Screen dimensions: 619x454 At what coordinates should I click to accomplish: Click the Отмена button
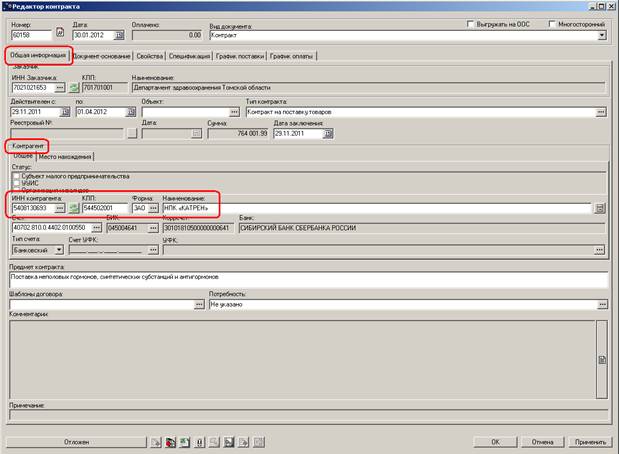point(542,440)
